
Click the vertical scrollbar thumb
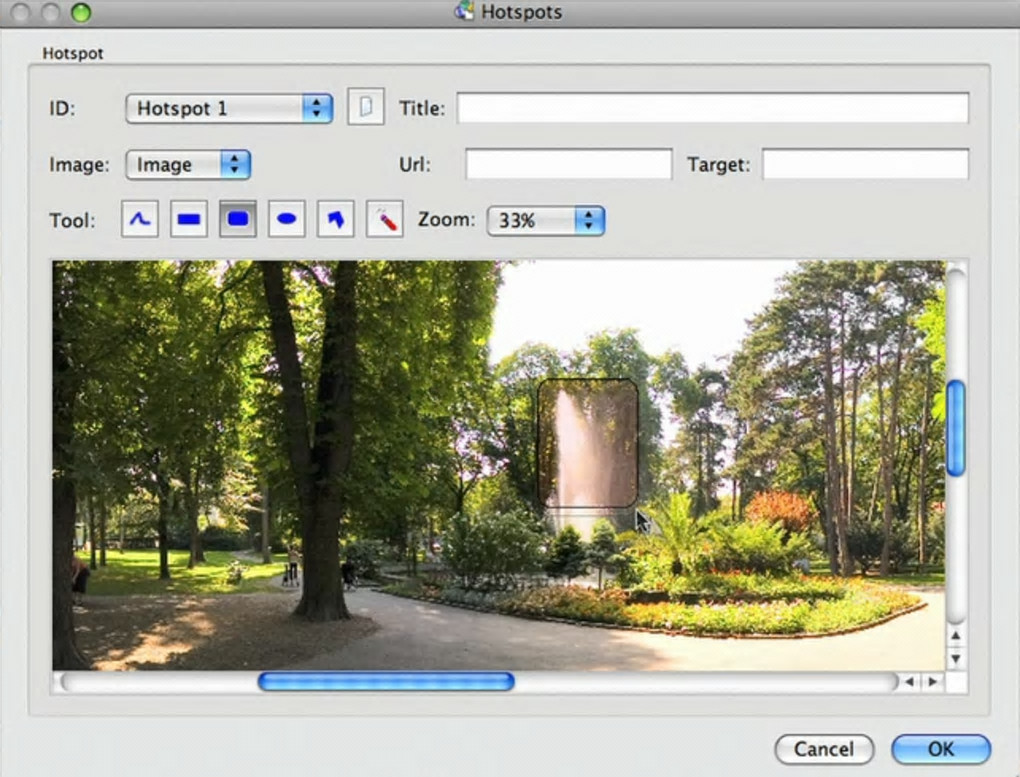956,429
